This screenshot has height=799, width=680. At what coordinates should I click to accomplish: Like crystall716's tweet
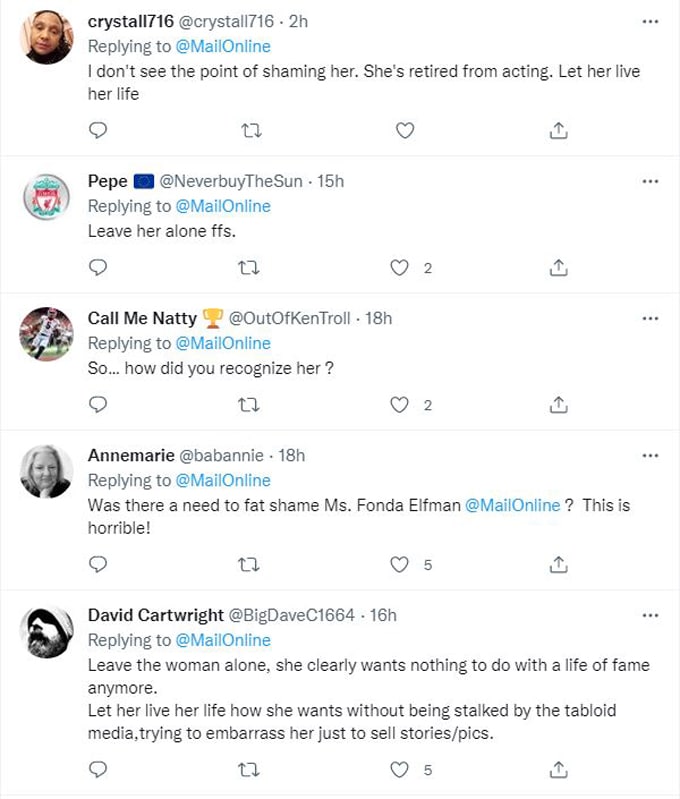coord(405,130)
